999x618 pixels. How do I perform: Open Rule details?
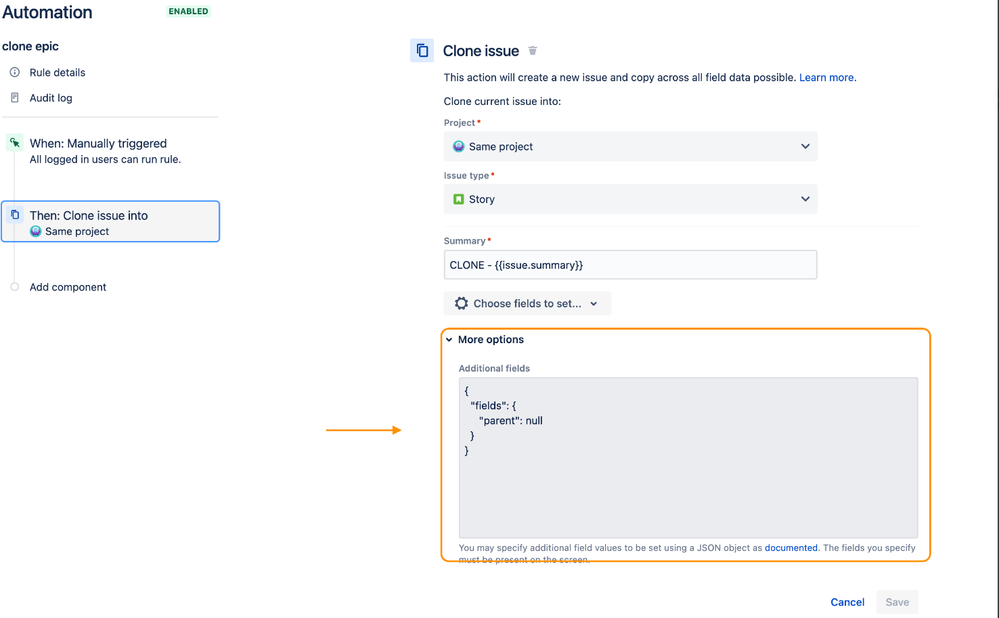(57, 72)
